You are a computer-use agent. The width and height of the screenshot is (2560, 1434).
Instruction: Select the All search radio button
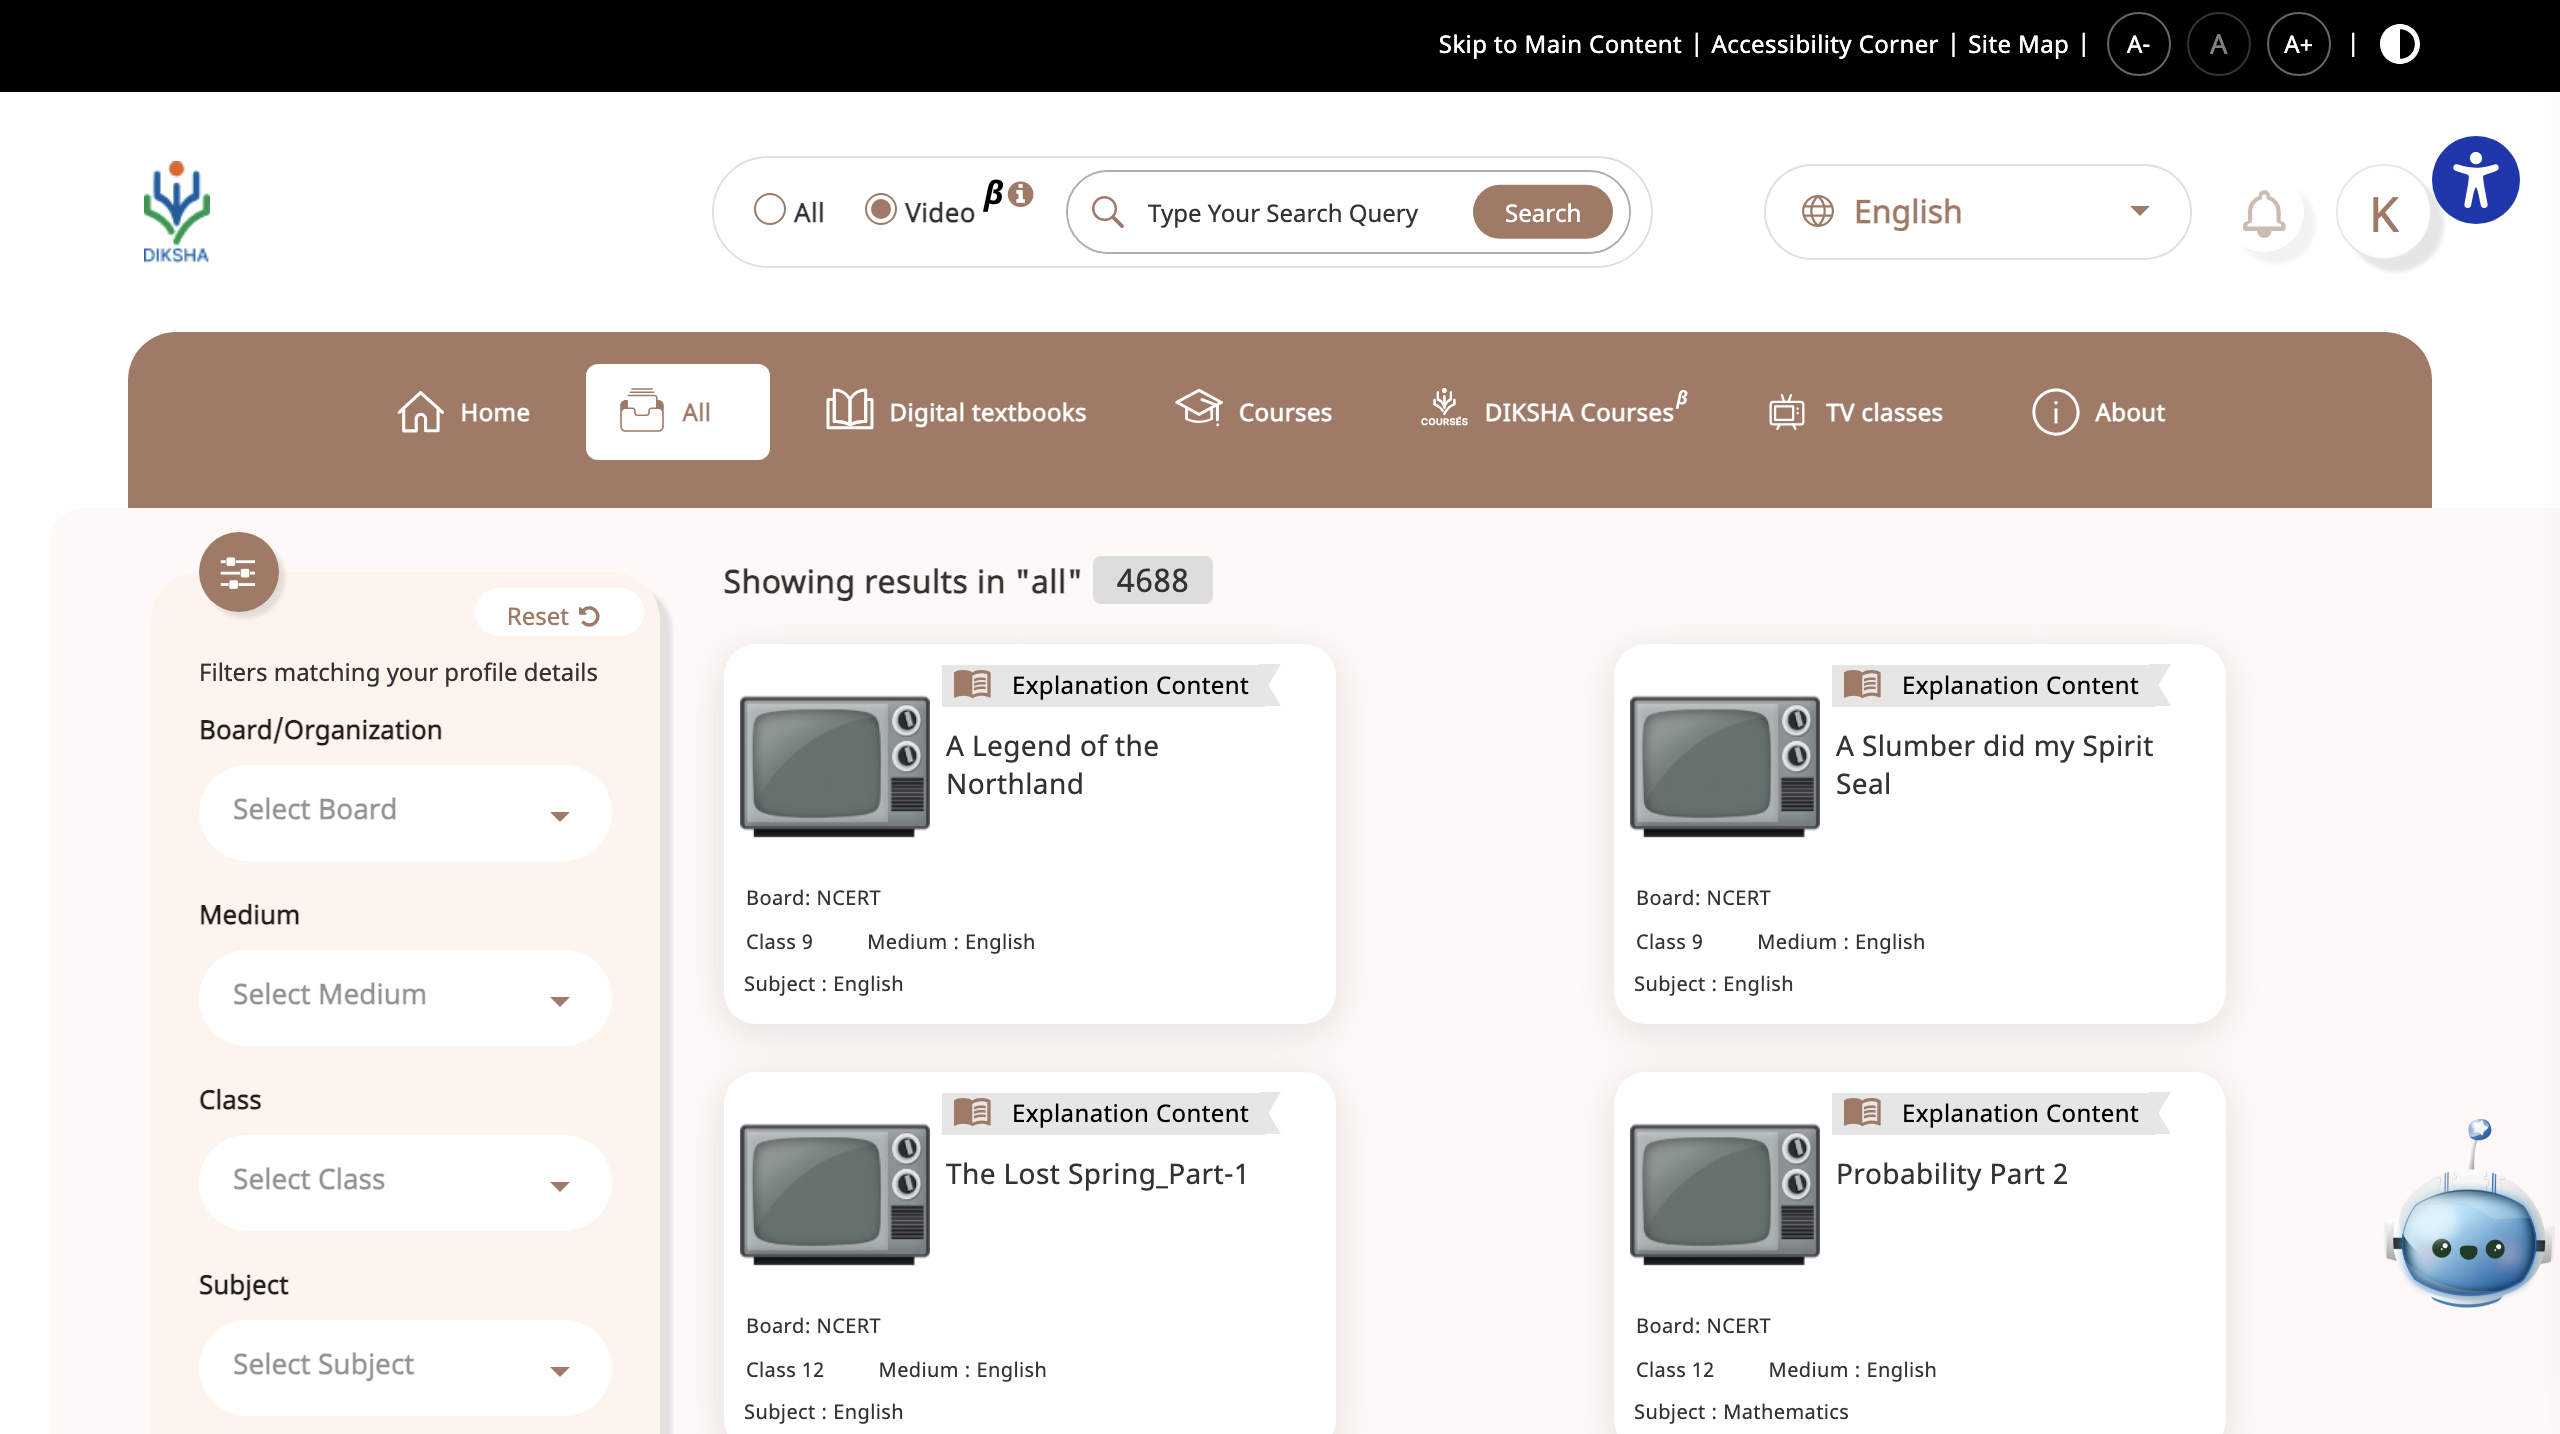[x=770, y=210]
